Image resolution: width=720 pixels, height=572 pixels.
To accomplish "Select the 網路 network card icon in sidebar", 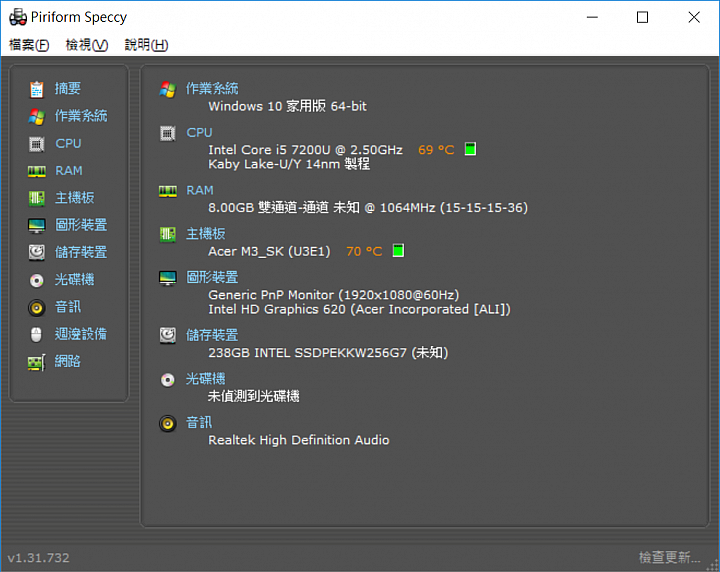I will click(x=37, y=362).
